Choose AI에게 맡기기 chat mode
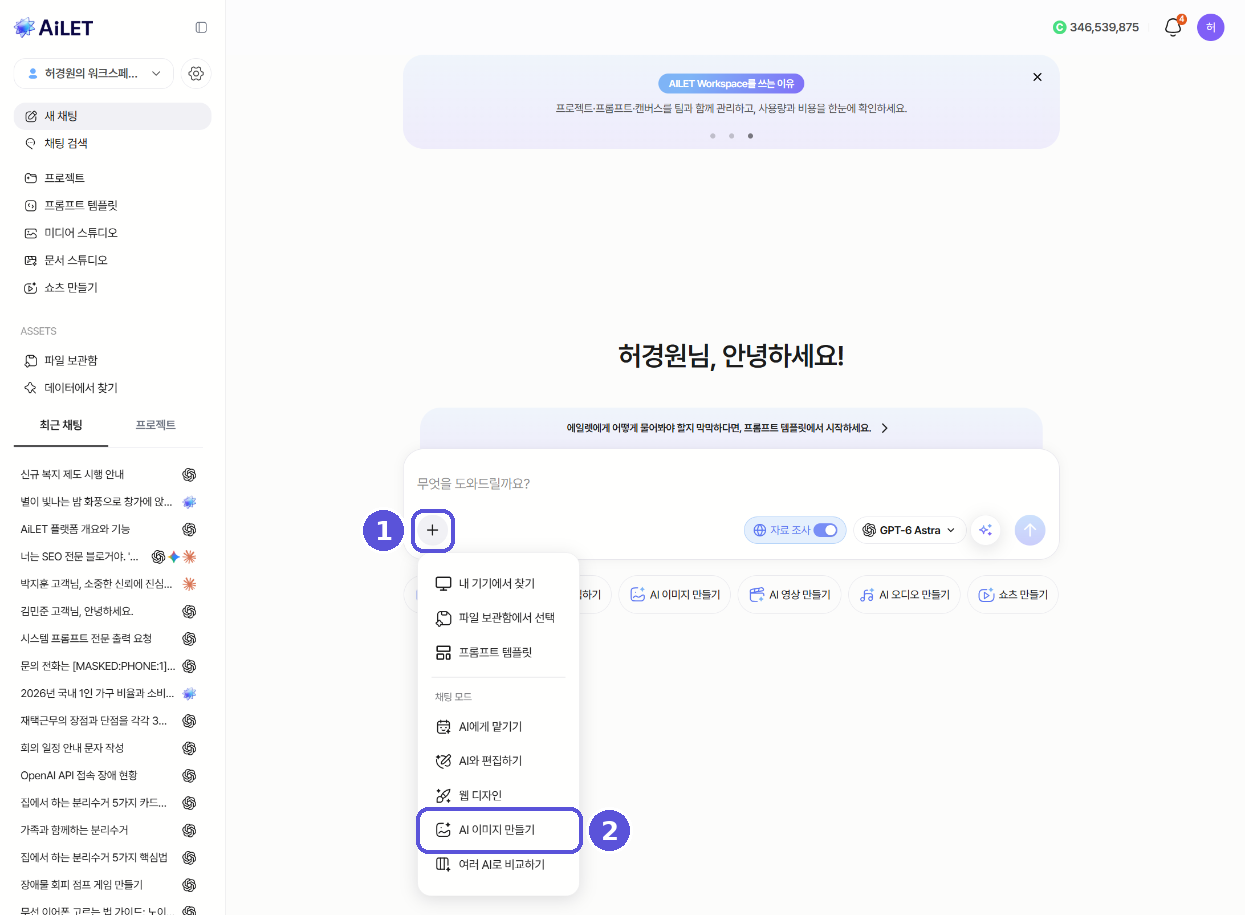The width and height of the screenshot is (1245, 915). coord(498,727)
